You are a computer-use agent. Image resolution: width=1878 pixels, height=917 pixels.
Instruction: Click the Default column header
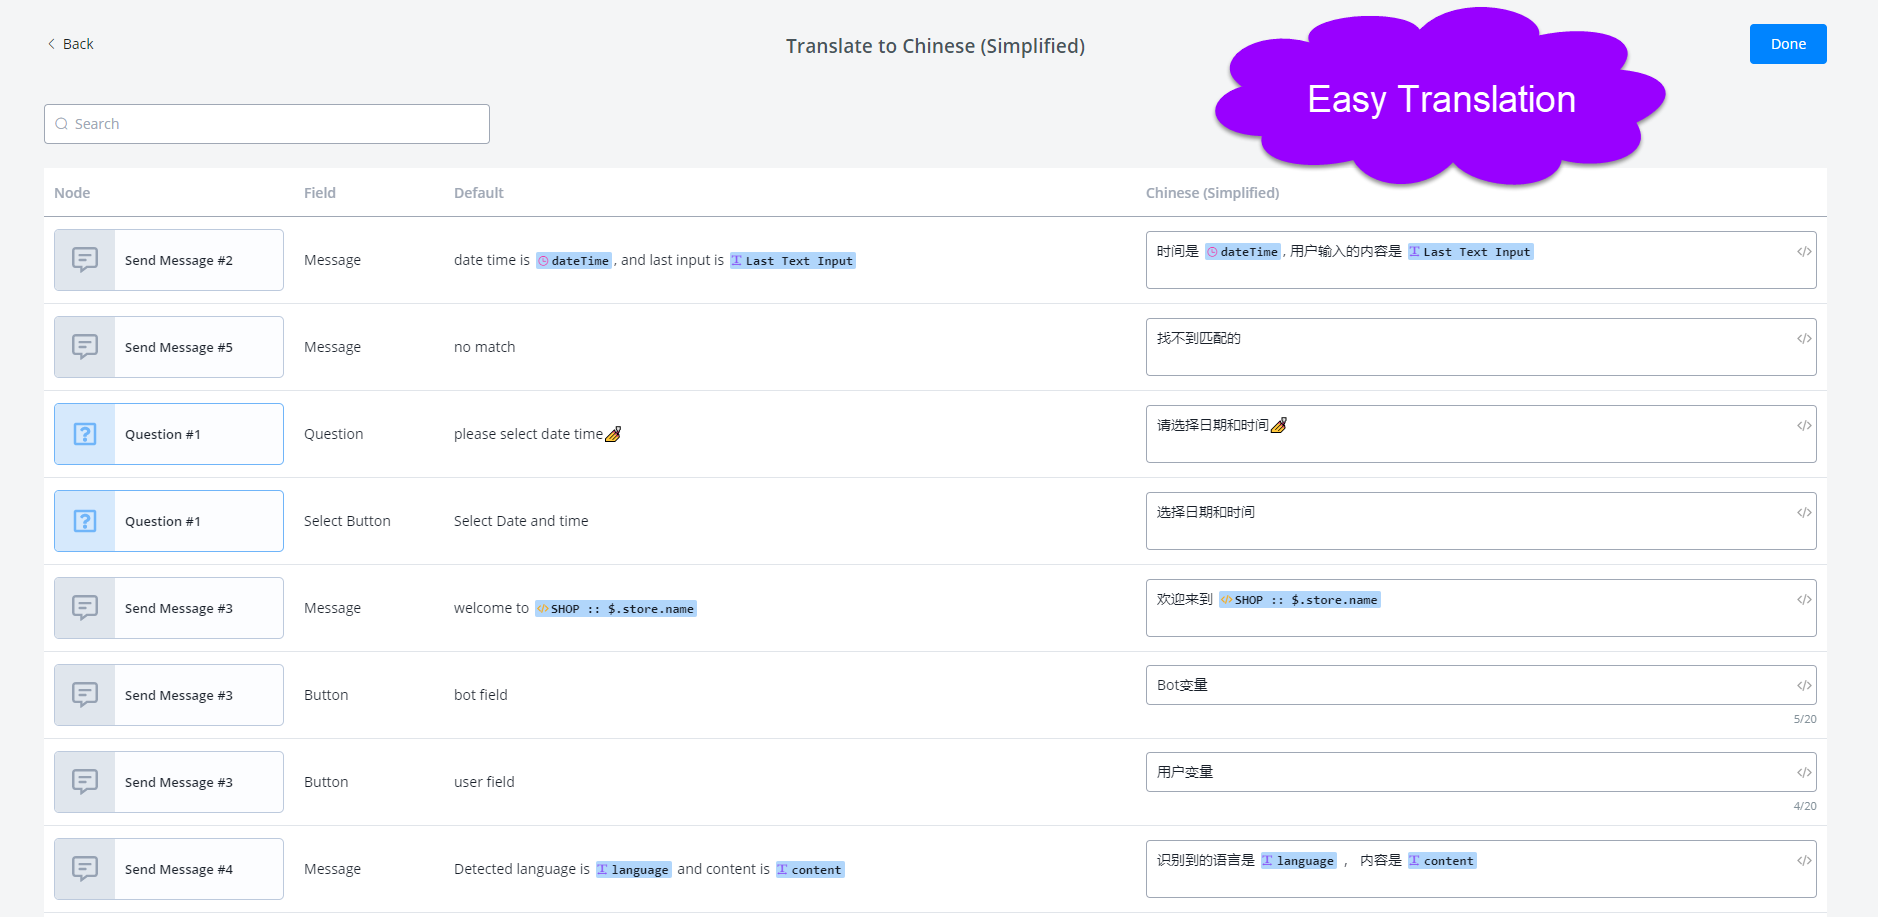(x=479, y=193)
